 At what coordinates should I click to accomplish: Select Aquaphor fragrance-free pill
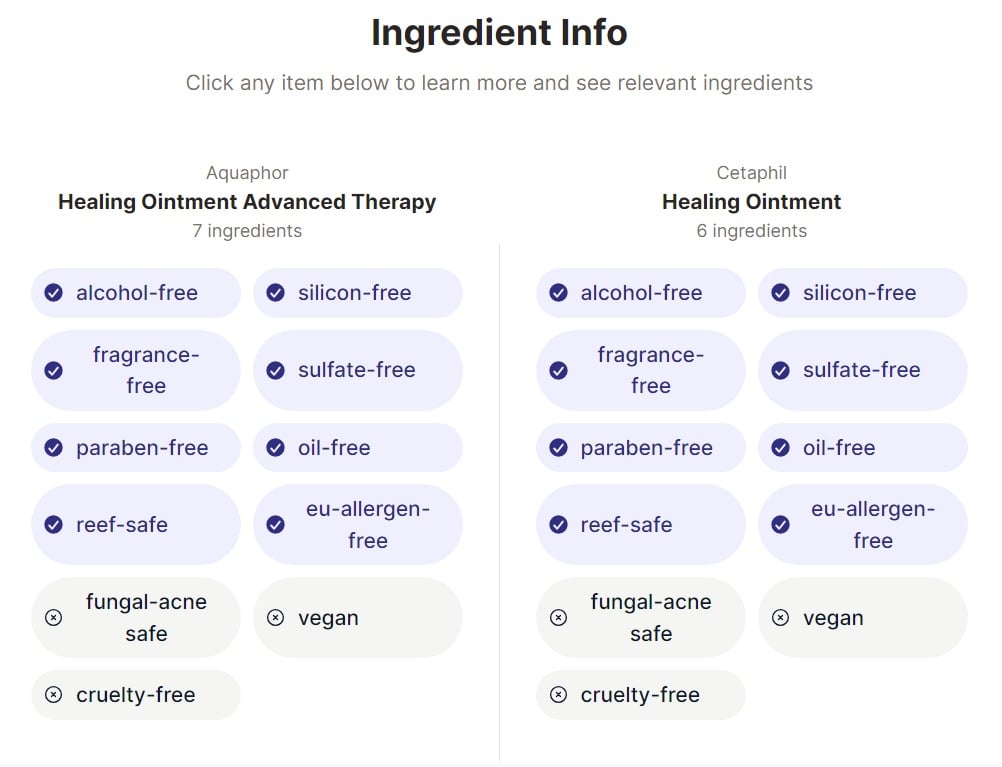[x=136, y=370]
